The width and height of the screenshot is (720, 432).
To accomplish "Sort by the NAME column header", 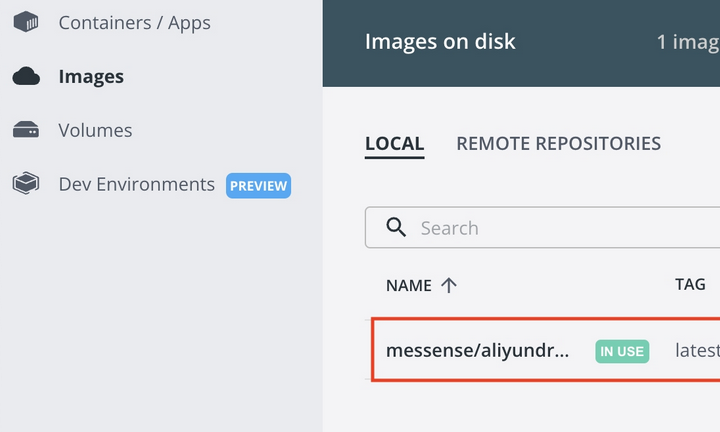I will coord(409,286).
